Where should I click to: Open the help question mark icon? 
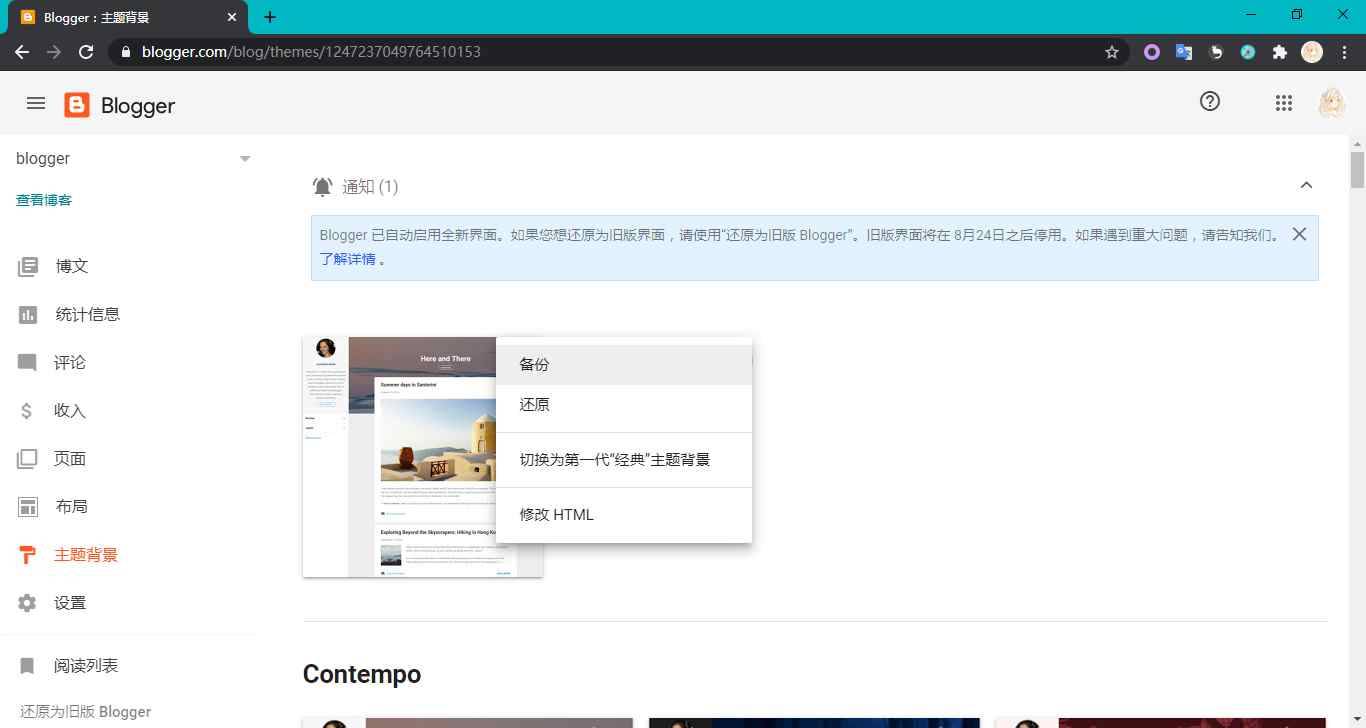click(1210, 101)
